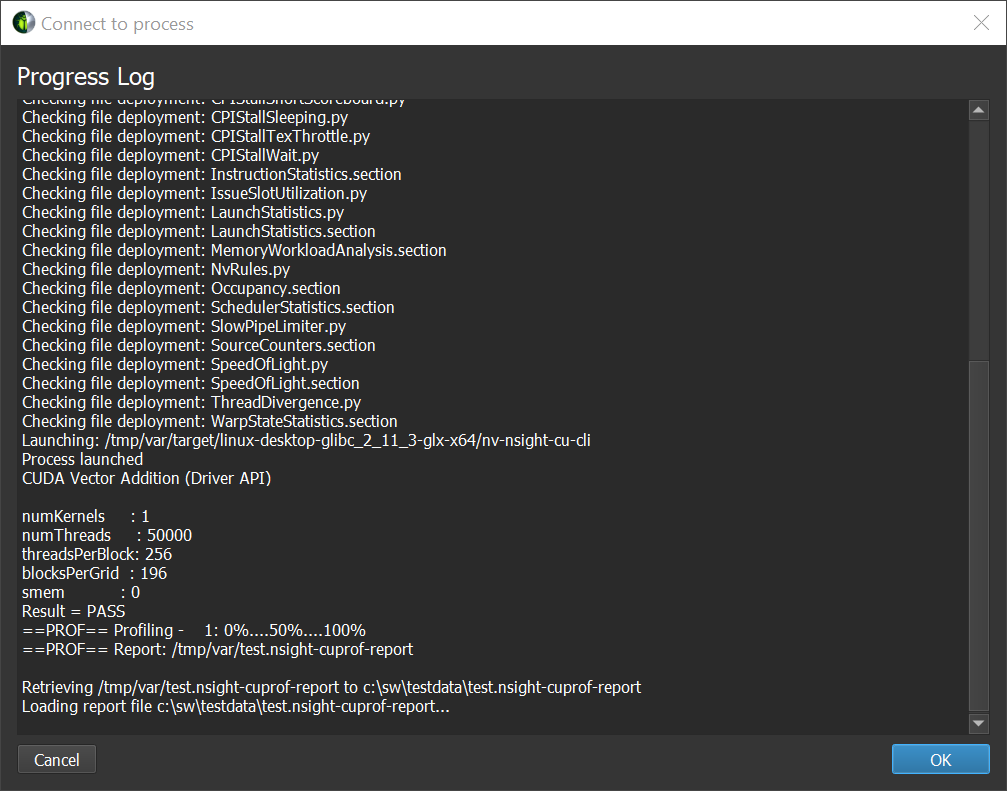Click the "Connect to process" window title
1007x791 pixels.
point(117,23)
